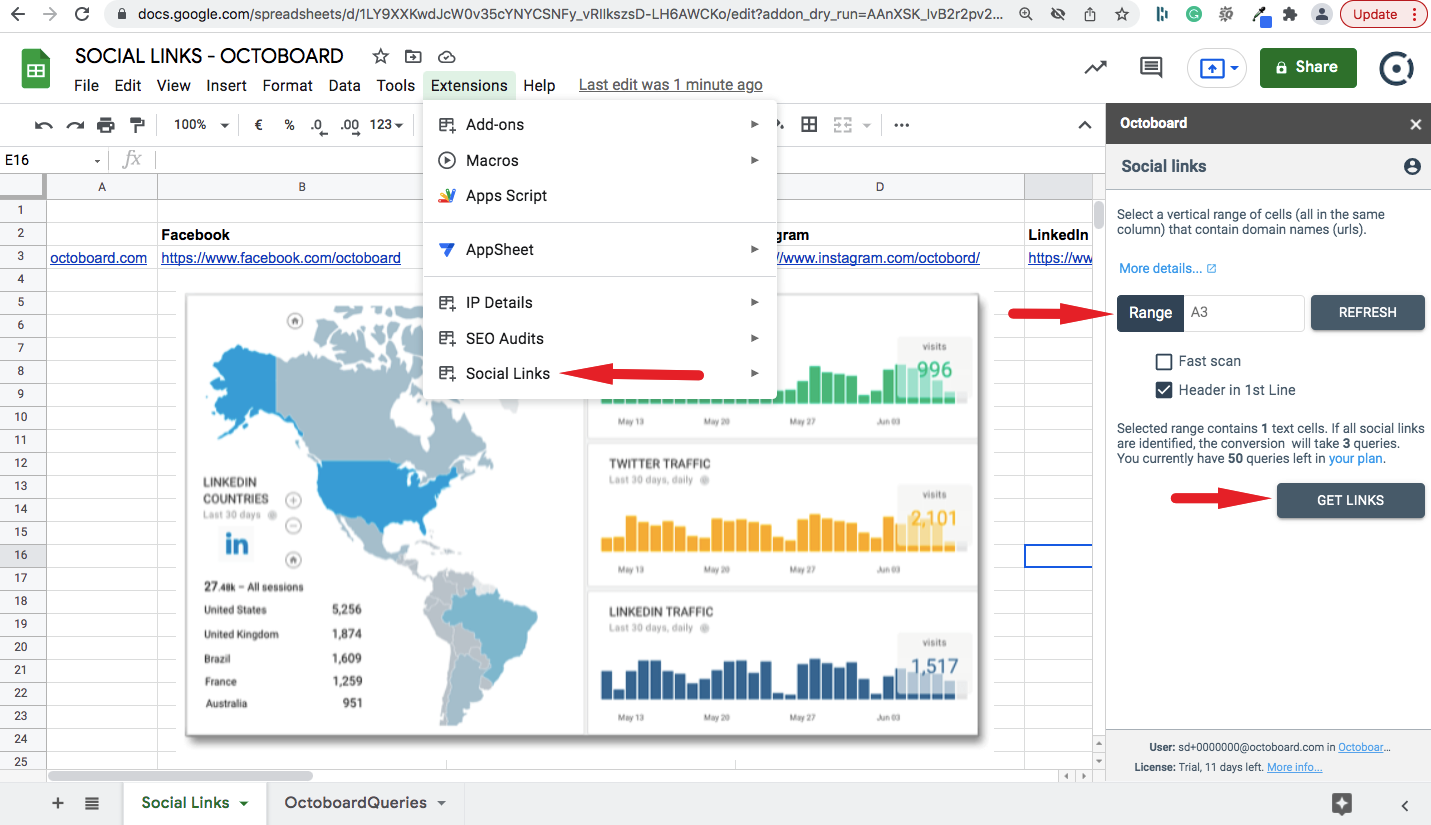
Task: Open the three-dot More toolbar options
Action: point(902,125)
